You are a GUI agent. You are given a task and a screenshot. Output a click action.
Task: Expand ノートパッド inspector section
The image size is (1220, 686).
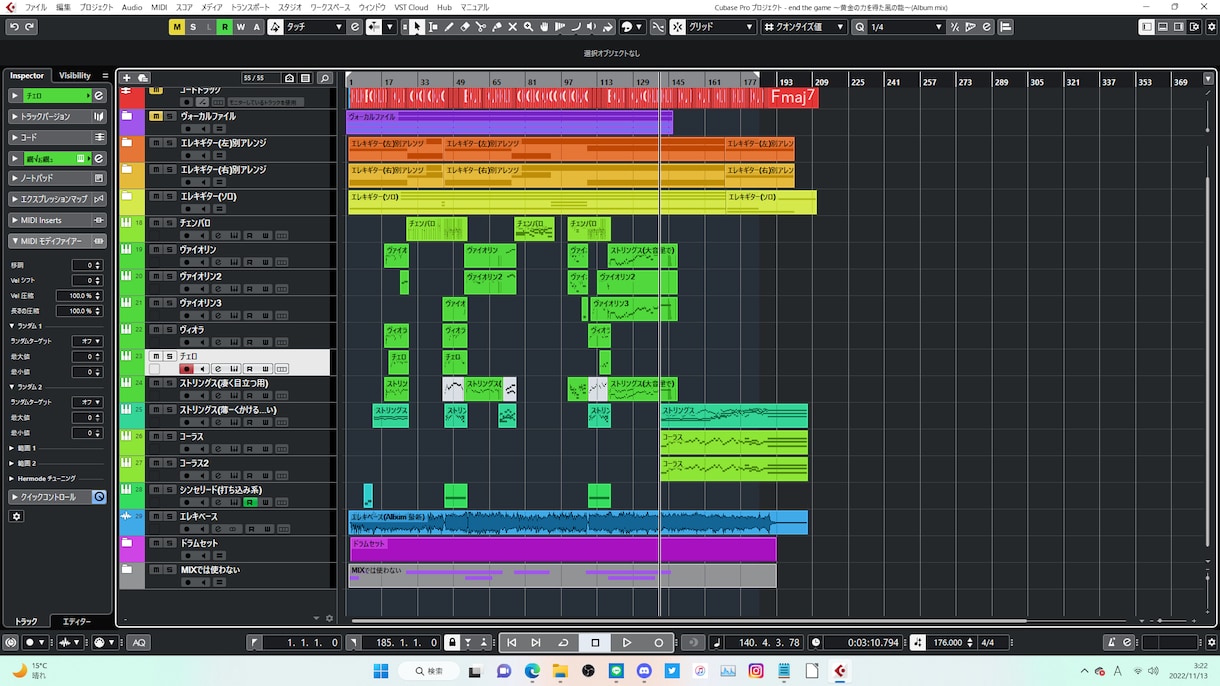(x=58, y=178)
